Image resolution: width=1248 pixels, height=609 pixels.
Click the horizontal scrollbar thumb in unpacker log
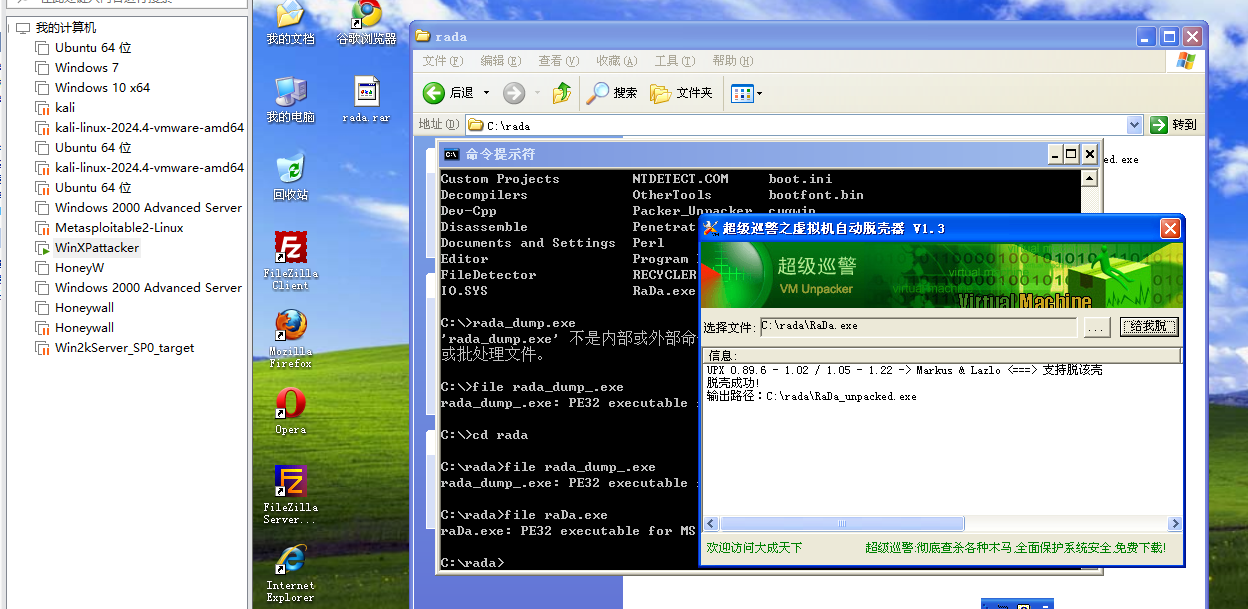point(842,524)
